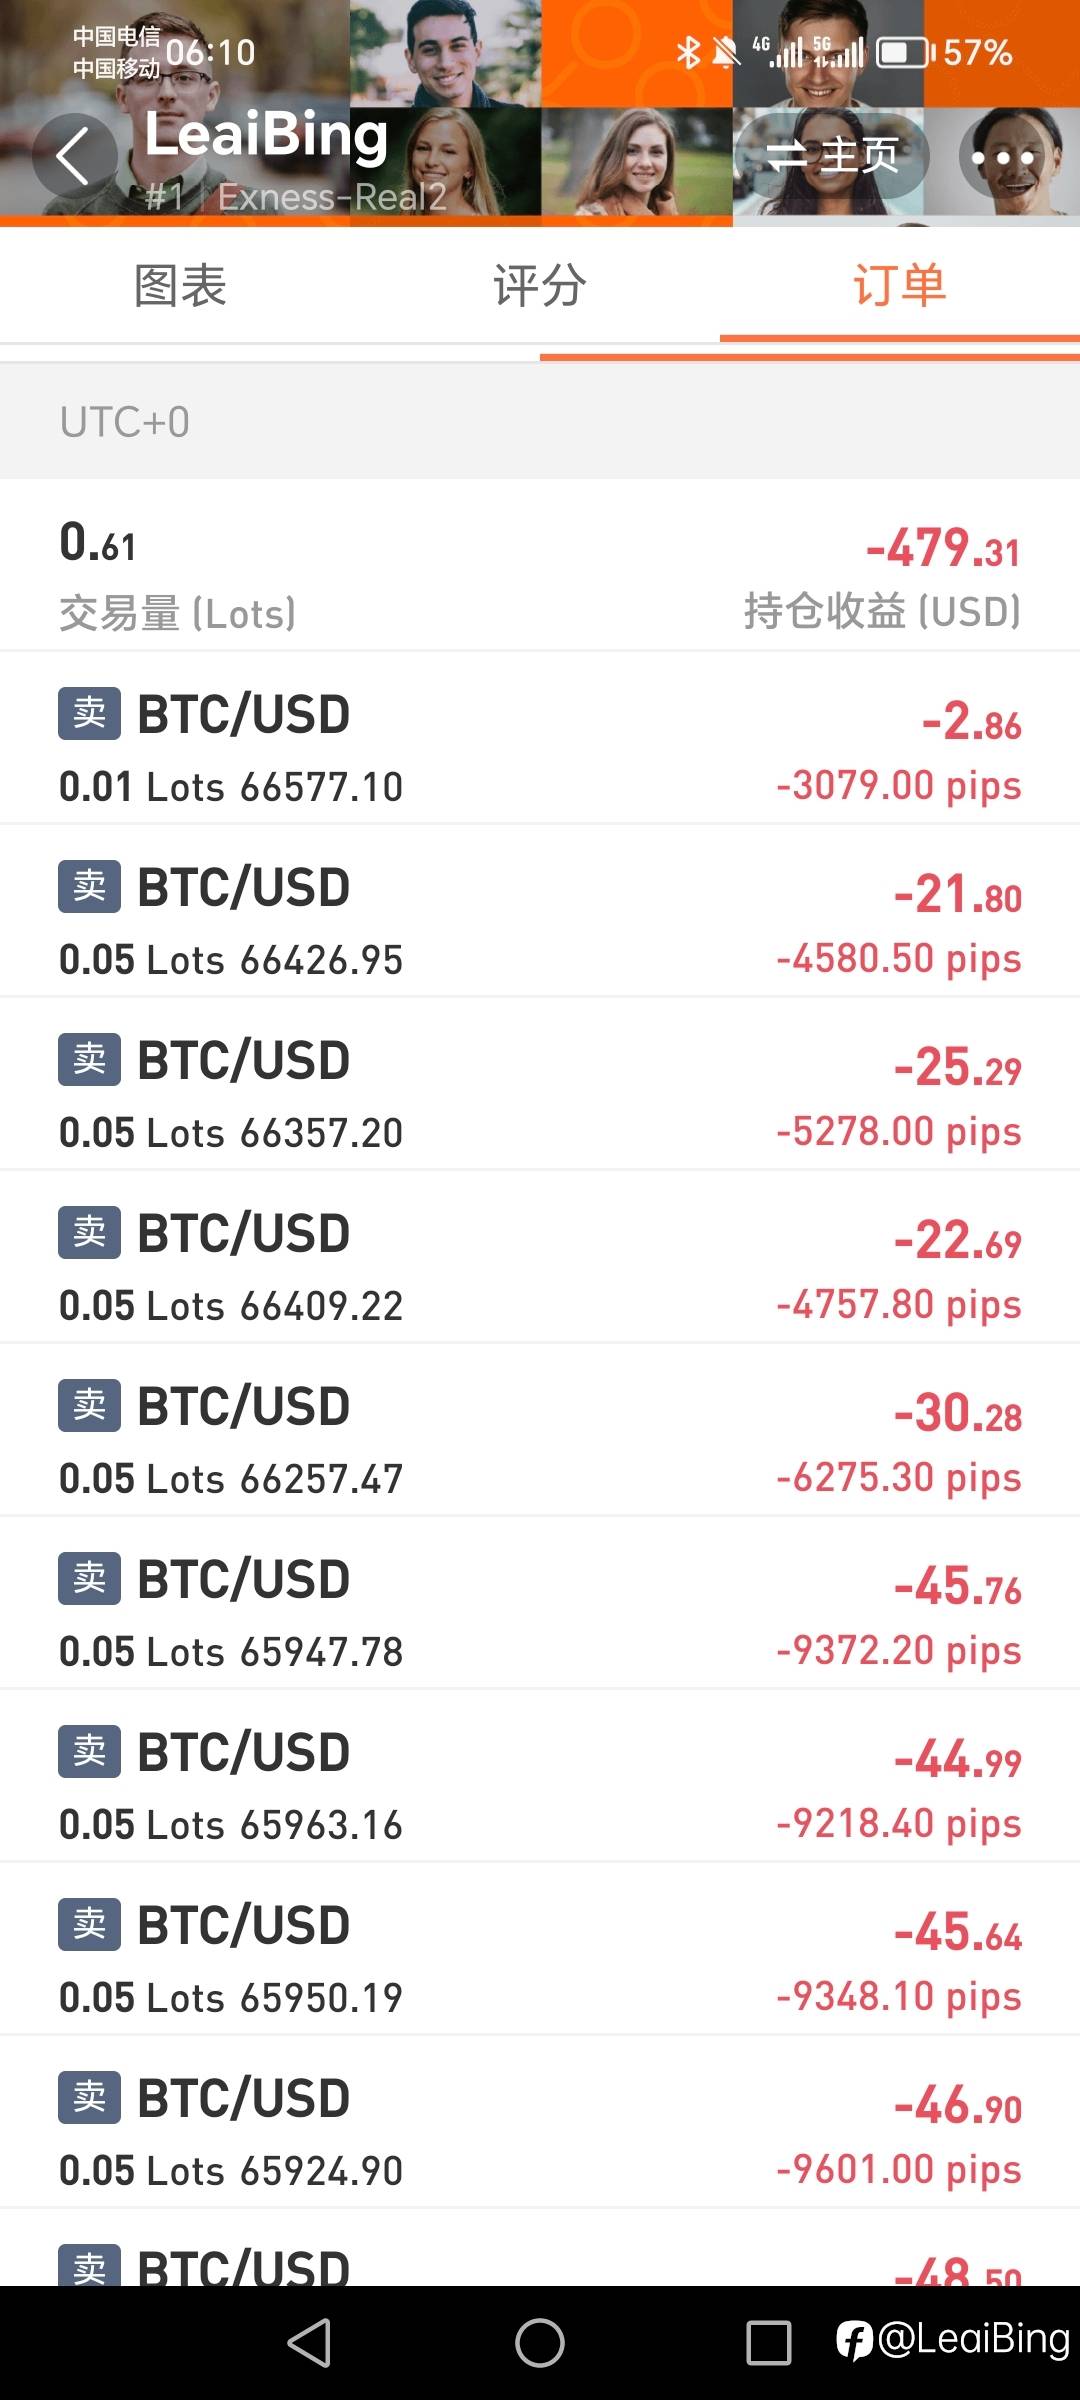Tap the -479.31 floating profit total
The width and height of the screenshot is (1080, 2400).
[942, 549]
